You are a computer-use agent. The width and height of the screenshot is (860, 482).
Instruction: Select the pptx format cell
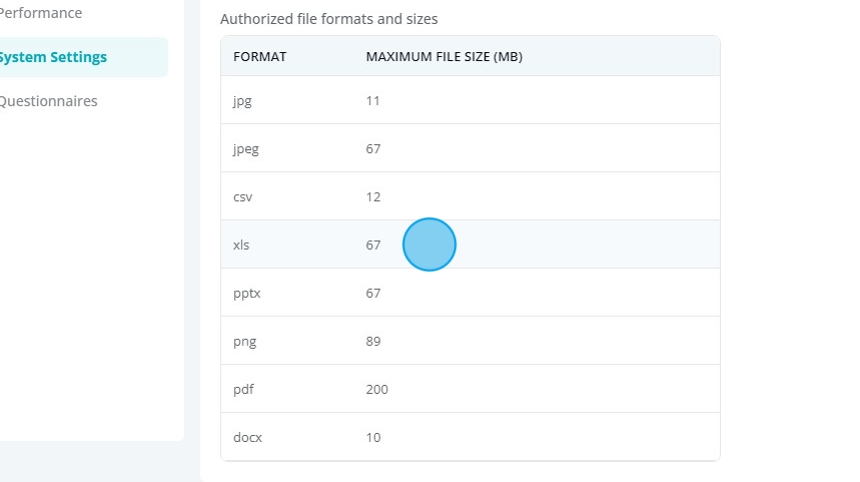[247, 293]
